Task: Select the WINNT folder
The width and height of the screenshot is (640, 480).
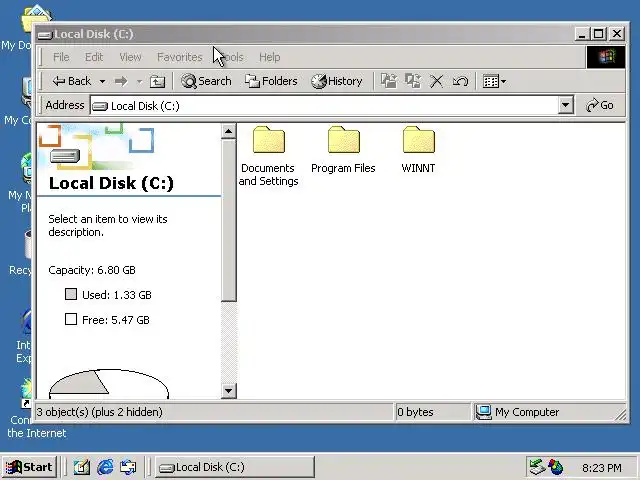Action: (x=418, y=150)
